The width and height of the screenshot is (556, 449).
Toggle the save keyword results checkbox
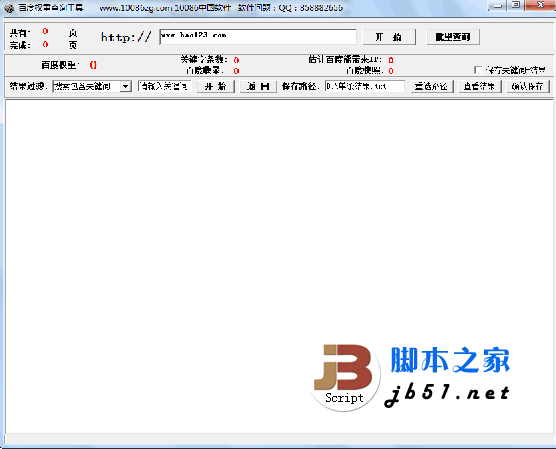pyautogui.click(x=478, y=70)
